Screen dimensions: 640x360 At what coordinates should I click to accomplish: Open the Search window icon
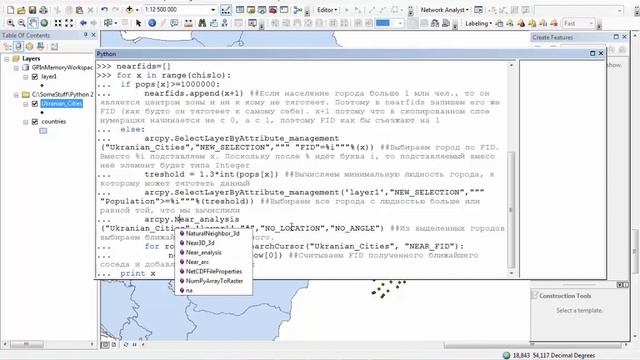pos(262,10)
